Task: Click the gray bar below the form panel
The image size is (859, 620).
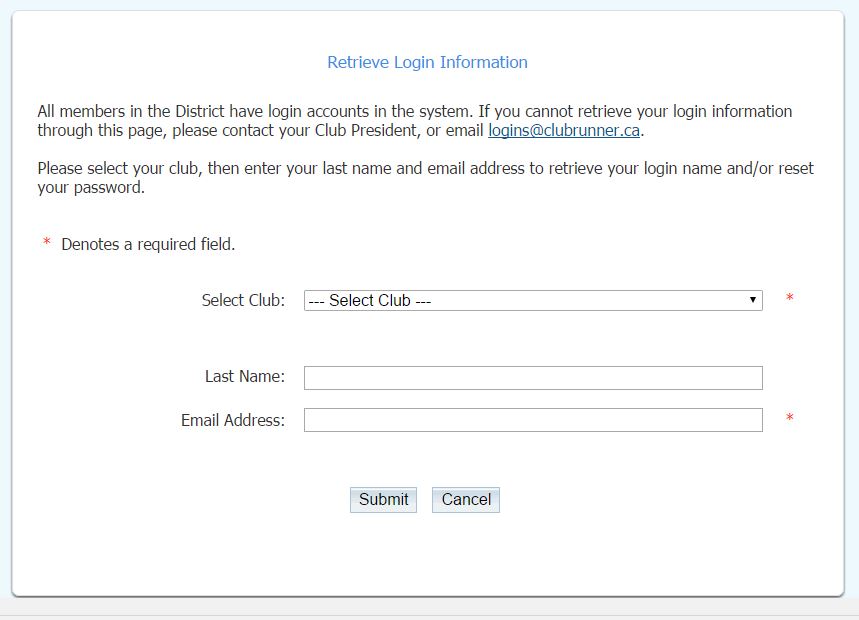Action: point(429,610)
